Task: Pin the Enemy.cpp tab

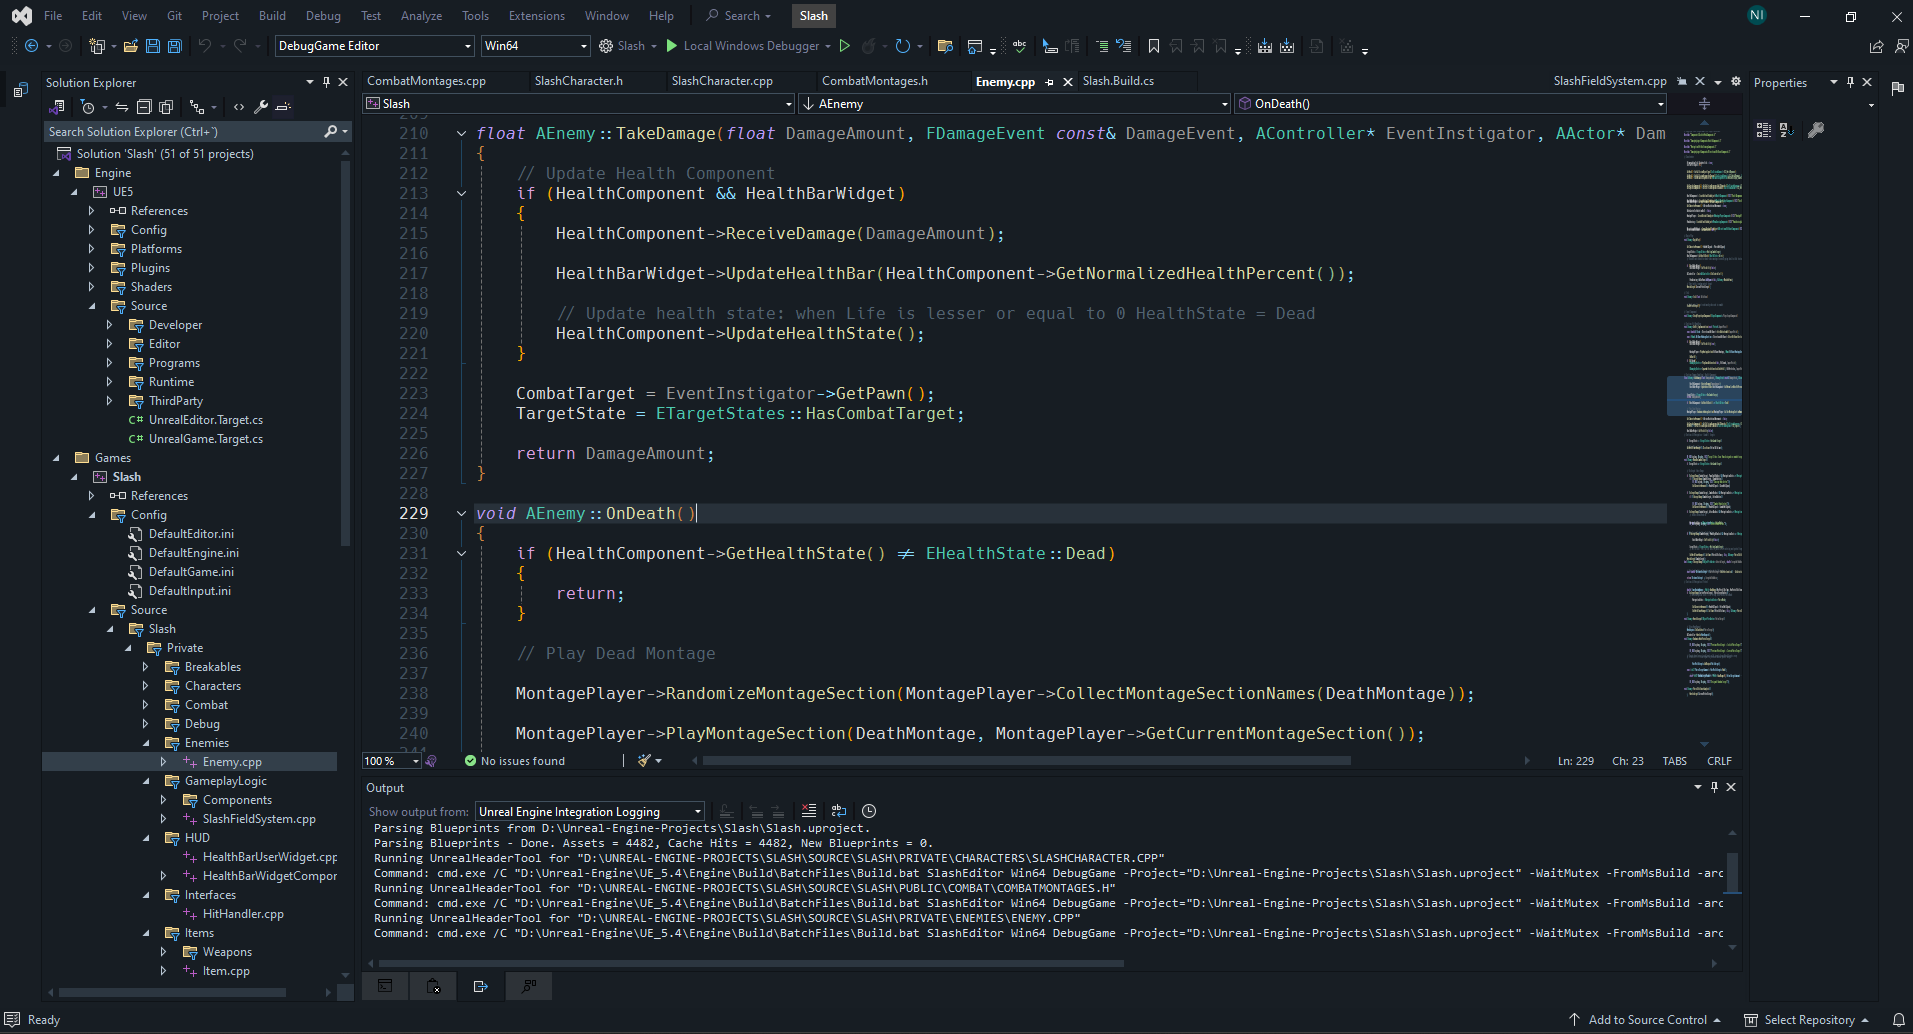Action: point(1050,82)
